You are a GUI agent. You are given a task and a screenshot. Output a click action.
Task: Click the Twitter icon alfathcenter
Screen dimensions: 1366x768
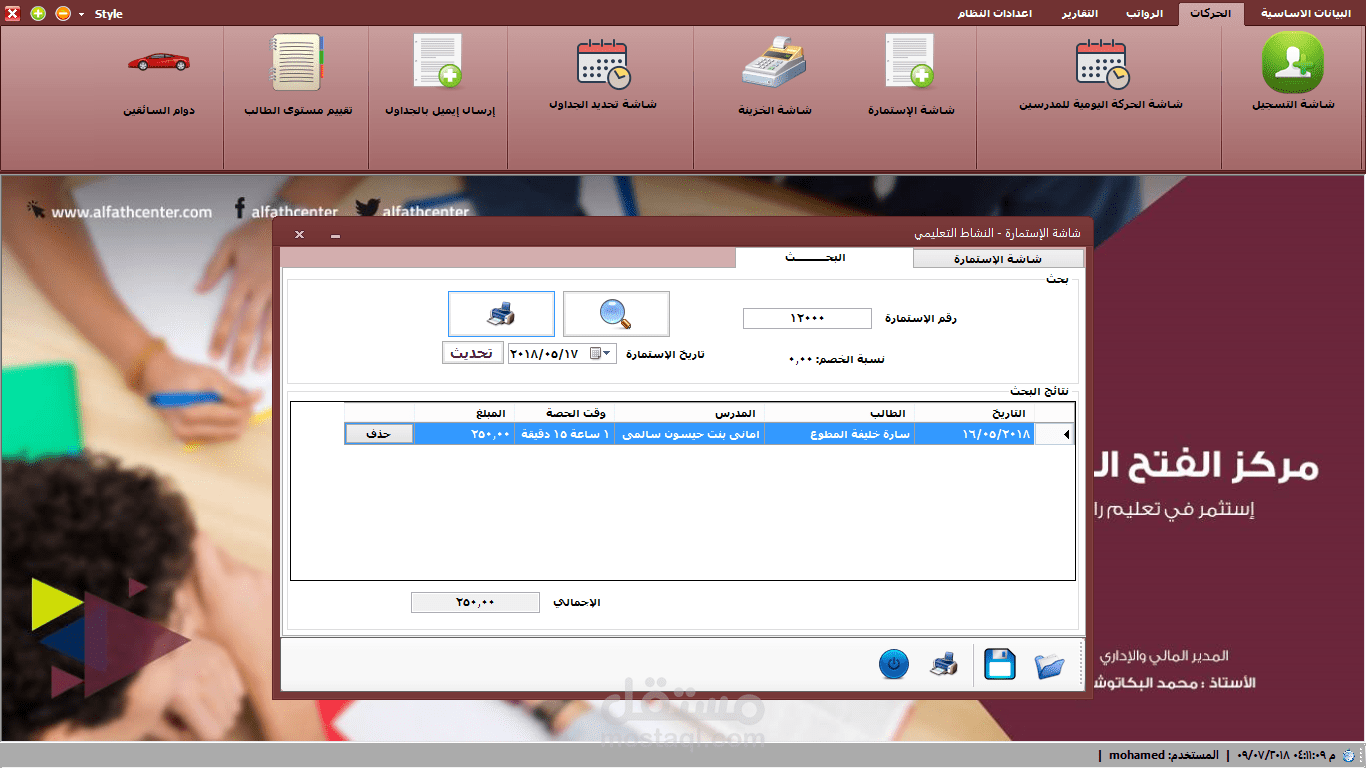(368, 209)
